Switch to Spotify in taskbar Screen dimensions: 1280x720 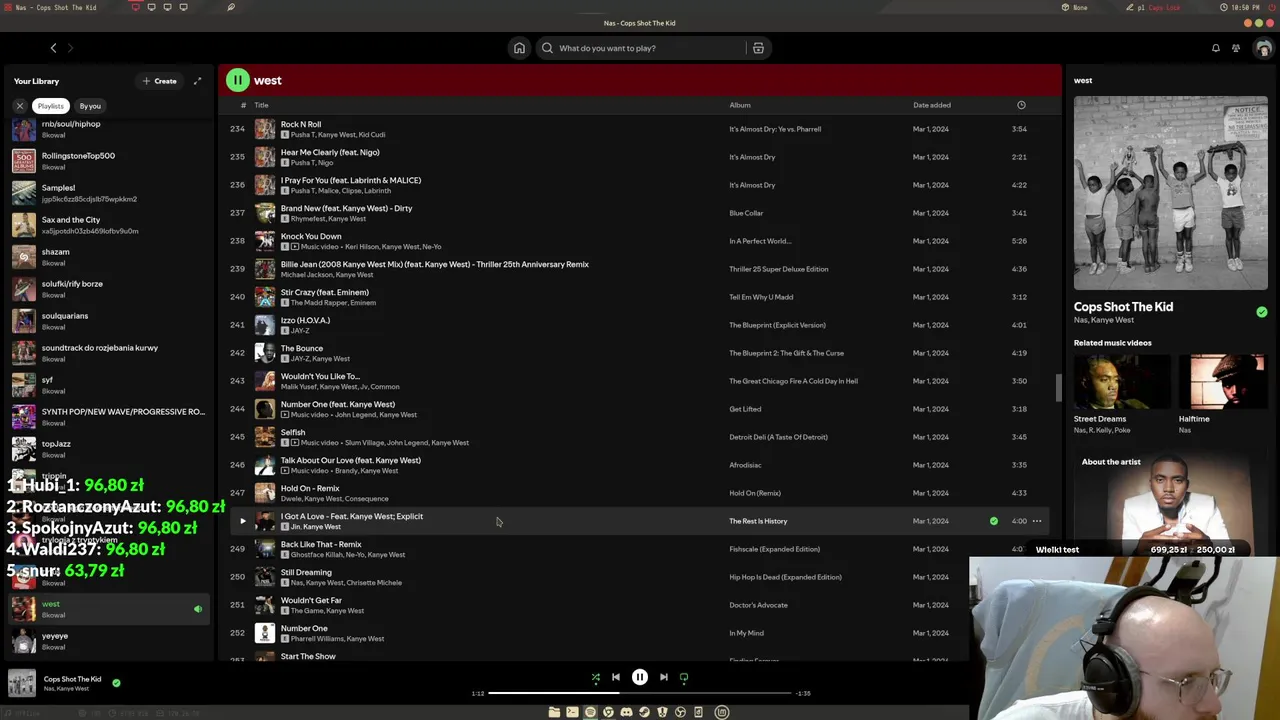tap(590, 712)
